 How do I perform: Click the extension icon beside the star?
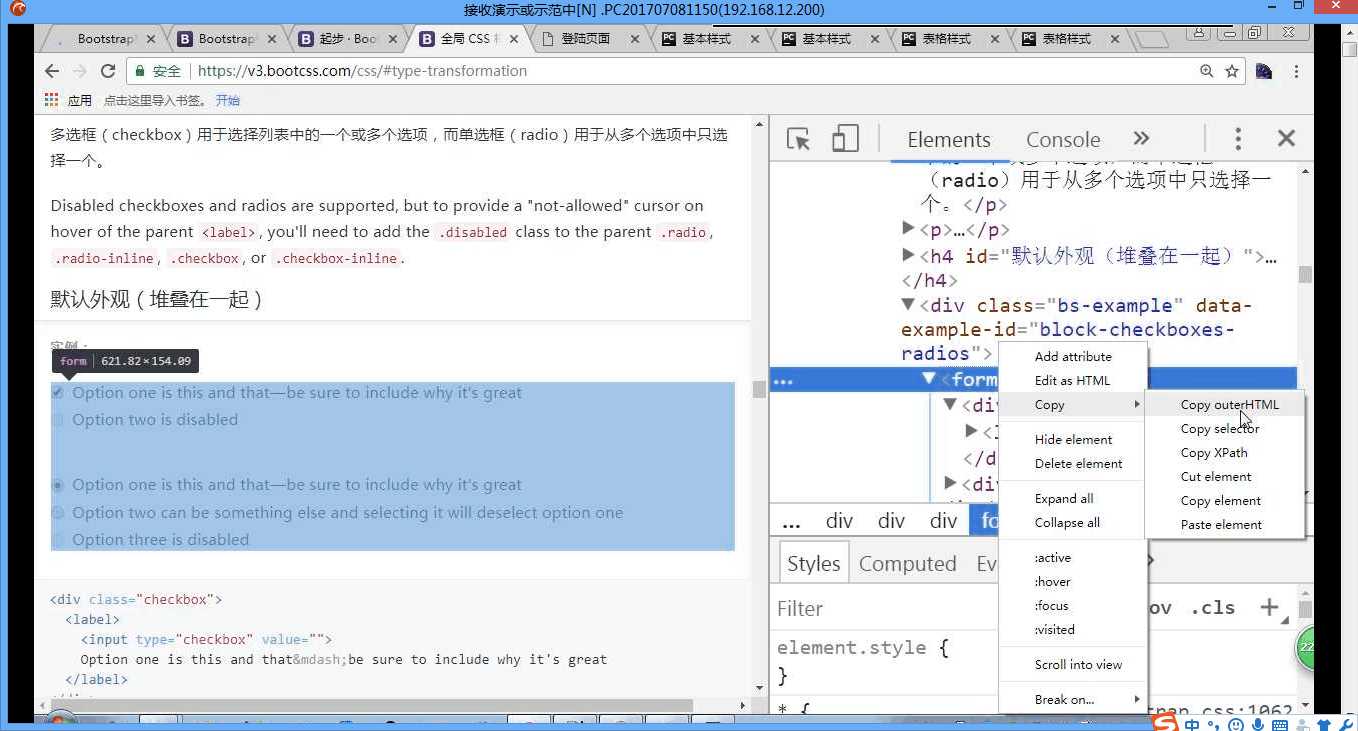1264,71
